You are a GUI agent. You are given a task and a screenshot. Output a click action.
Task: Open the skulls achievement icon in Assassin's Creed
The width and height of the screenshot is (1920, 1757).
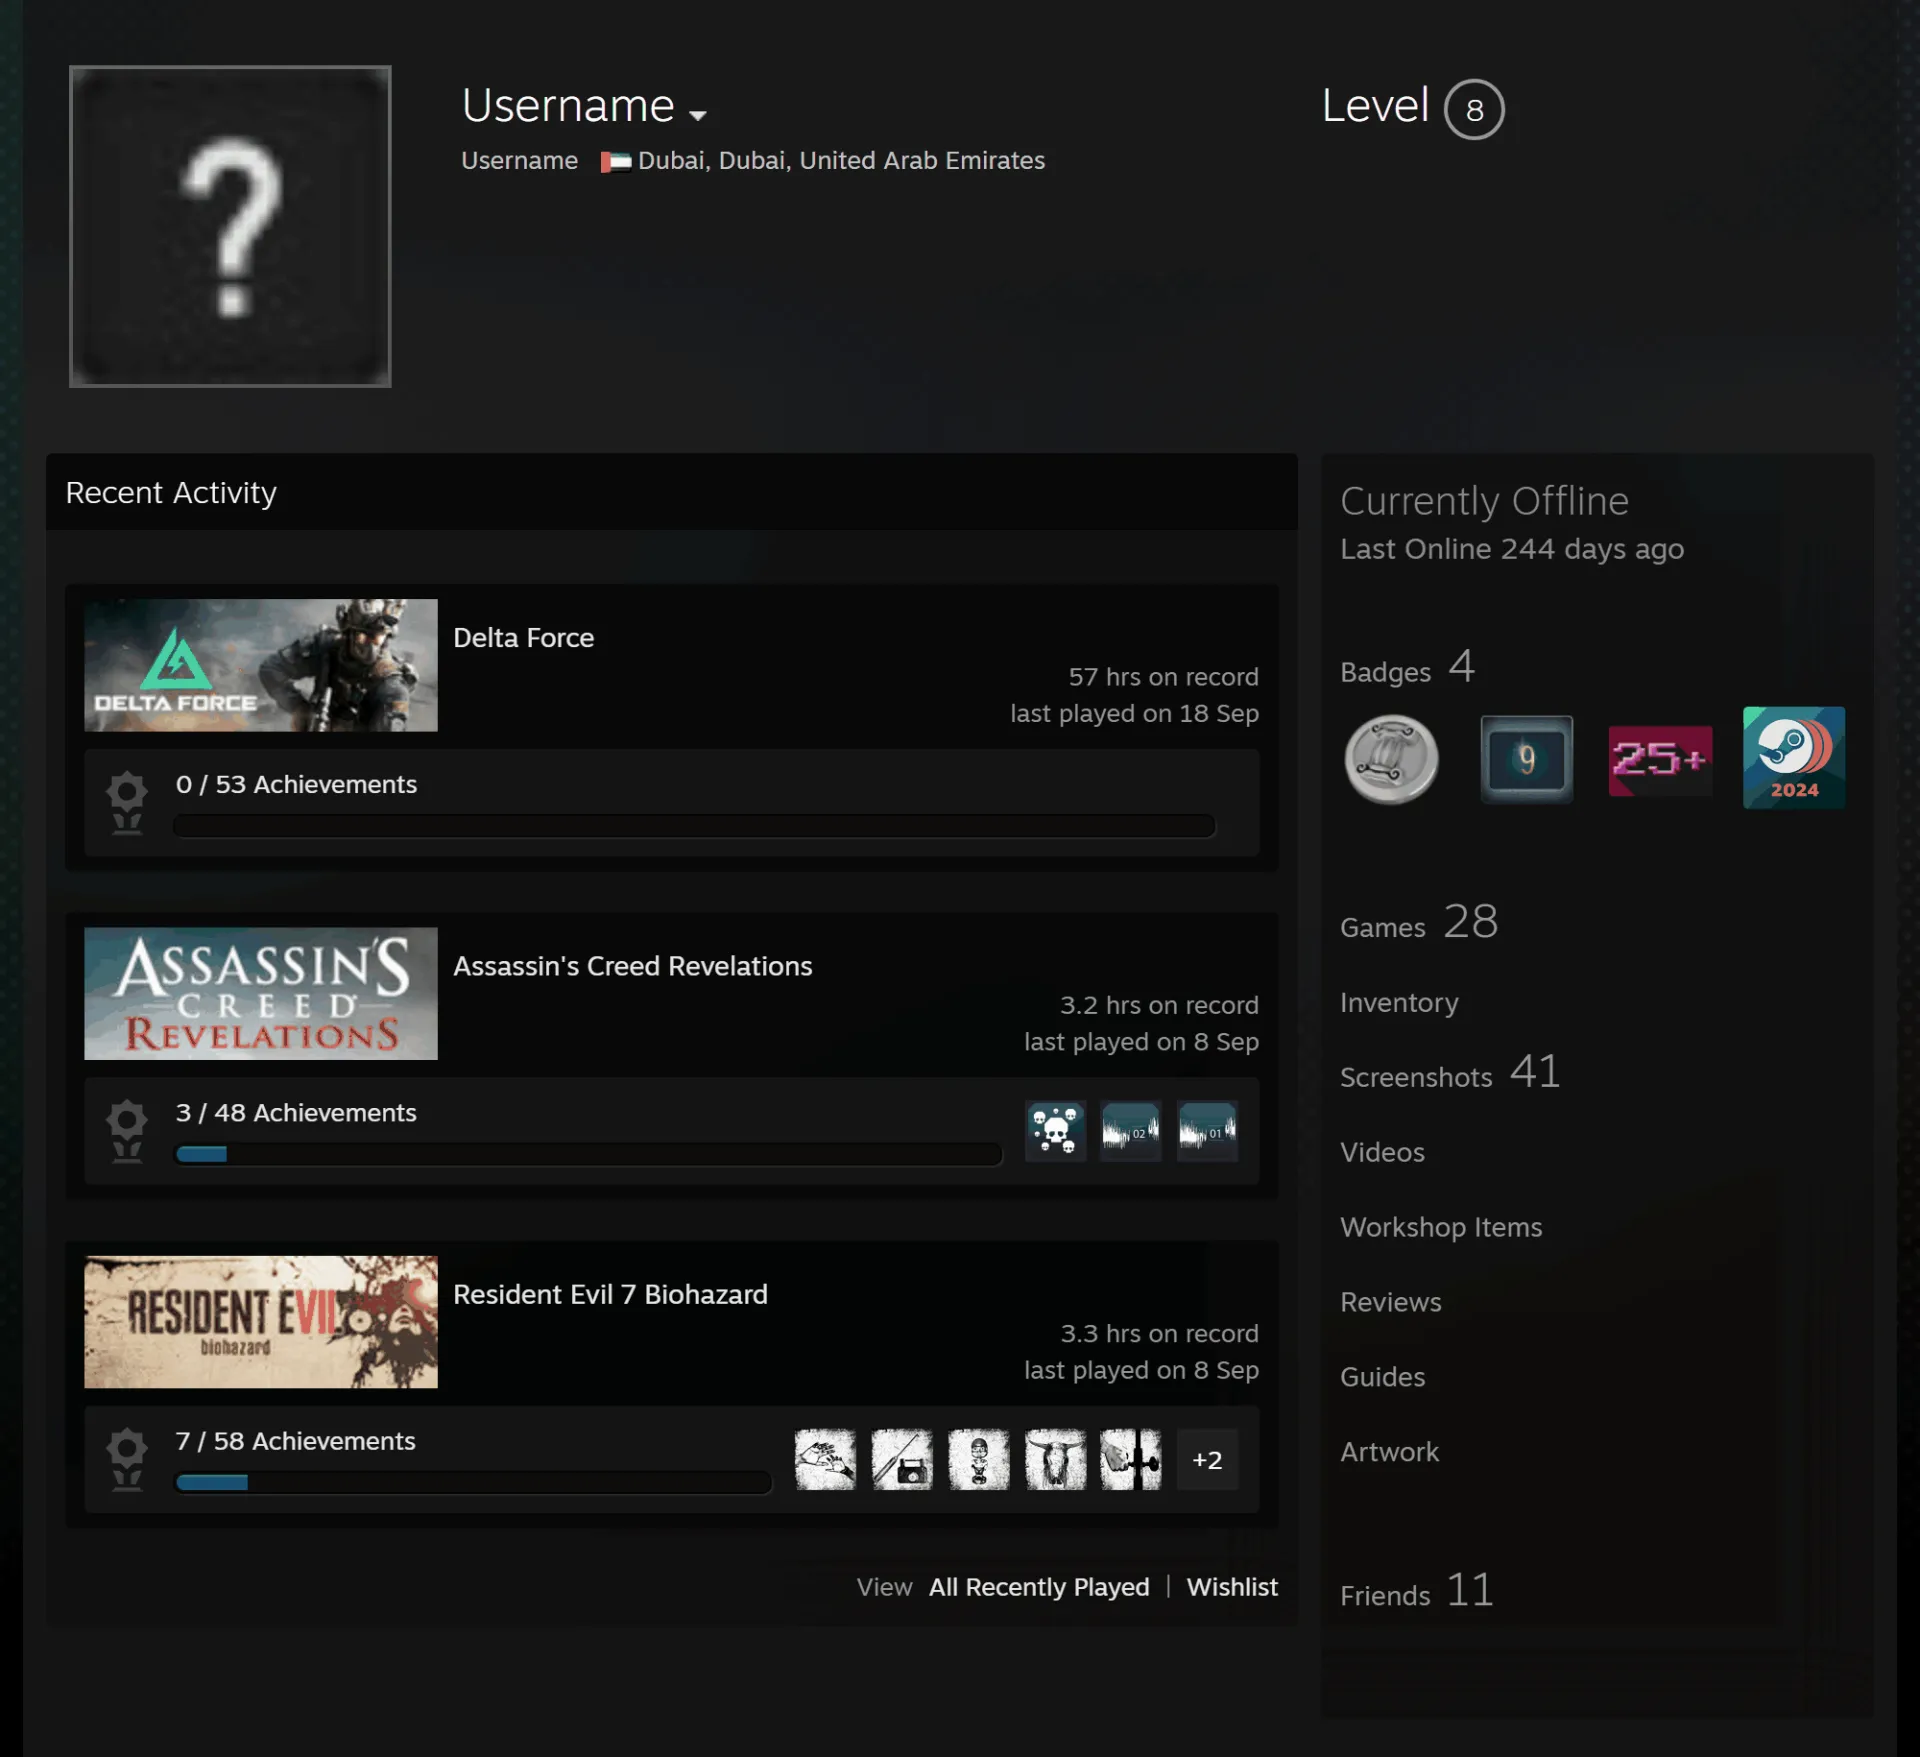pos(1055,1131)
